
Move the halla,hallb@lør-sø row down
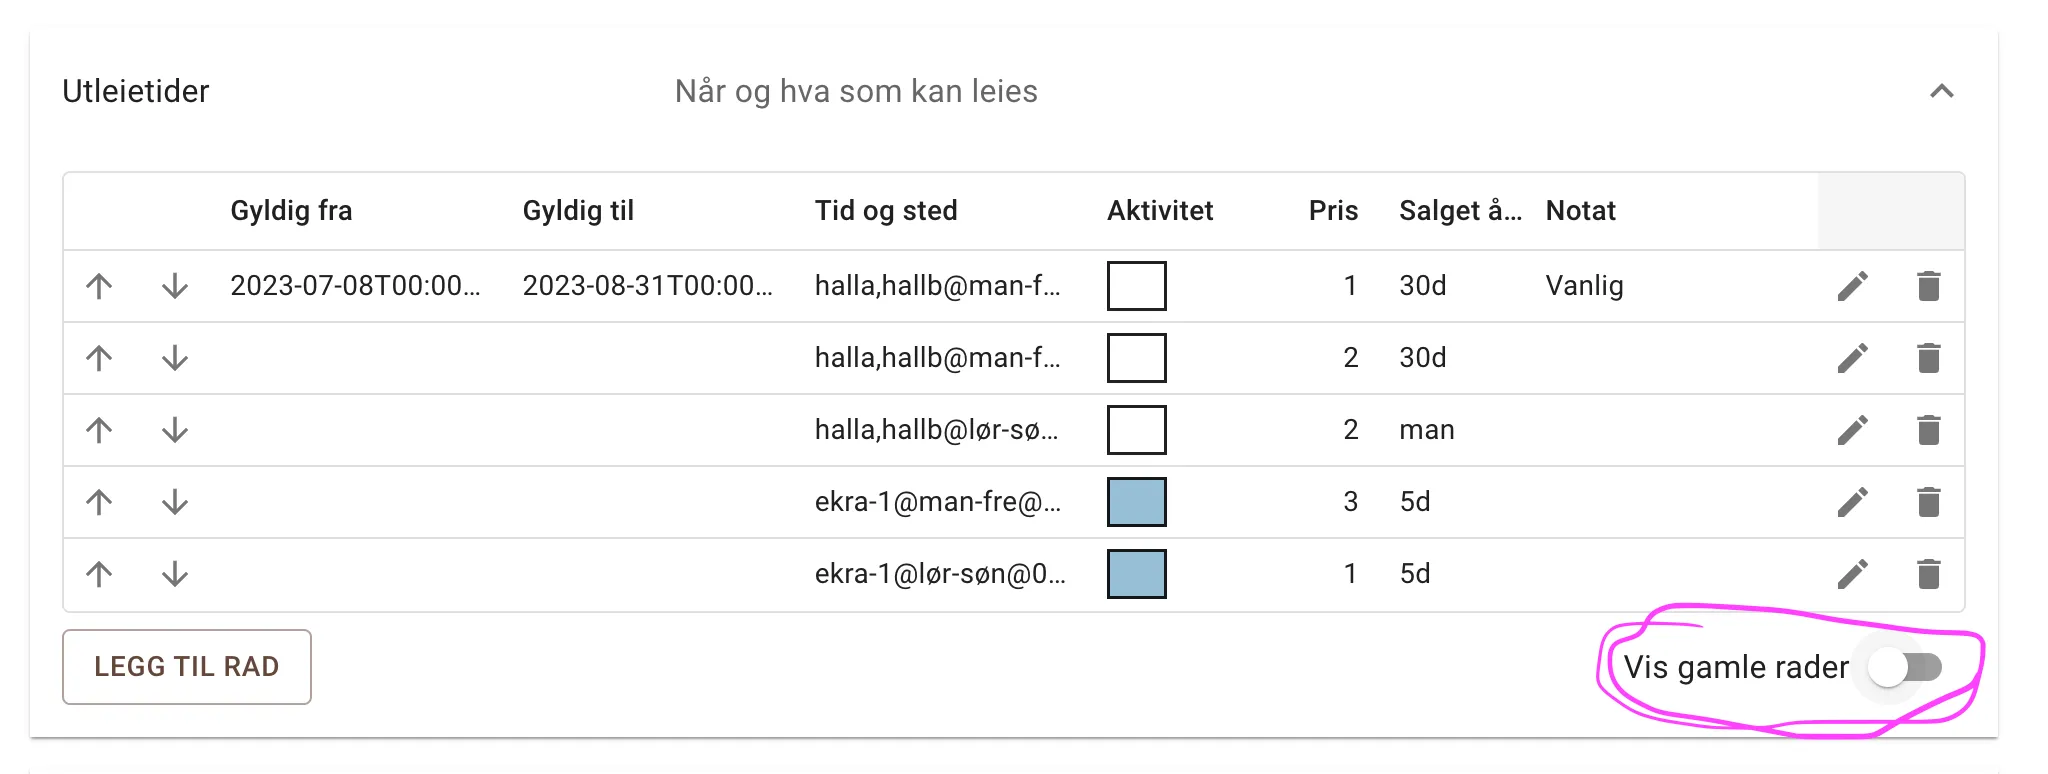coord(175,430)
